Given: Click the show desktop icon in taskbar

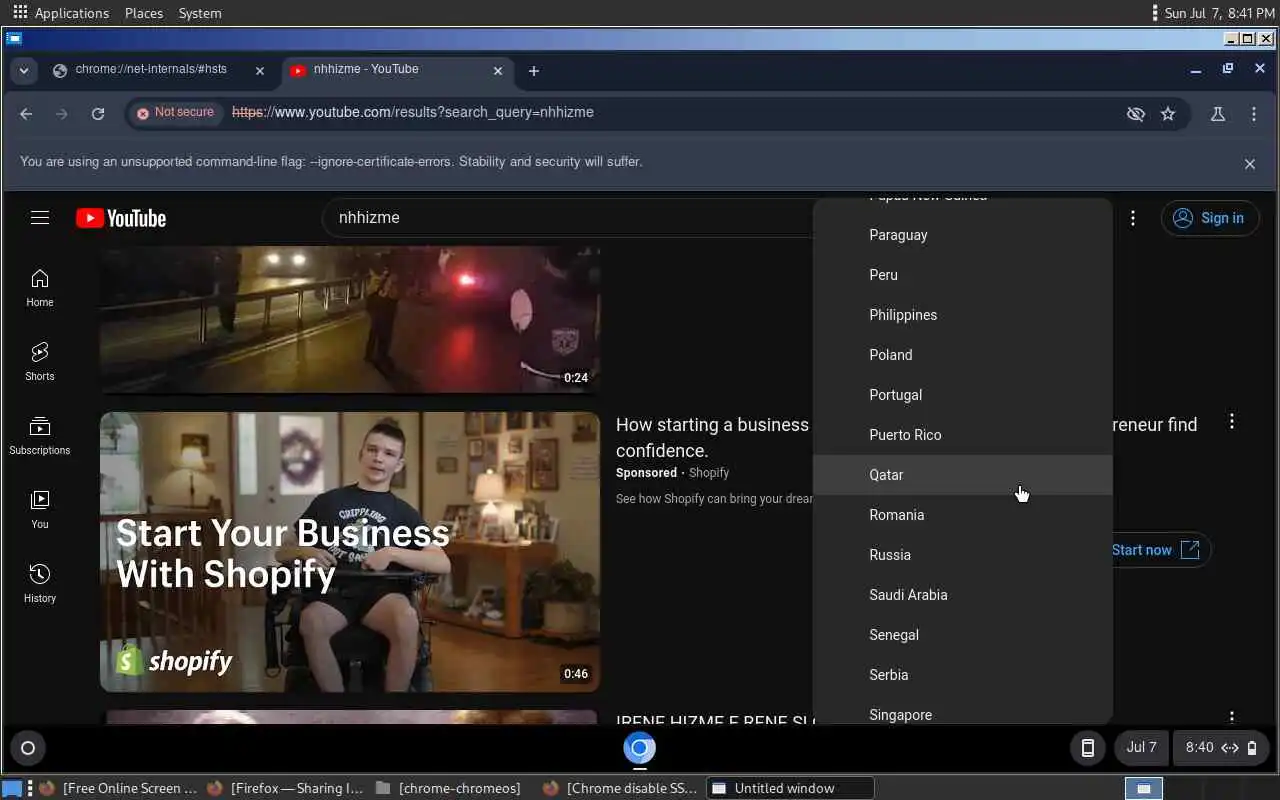Looking at the screenshot, I should point(12,788).
